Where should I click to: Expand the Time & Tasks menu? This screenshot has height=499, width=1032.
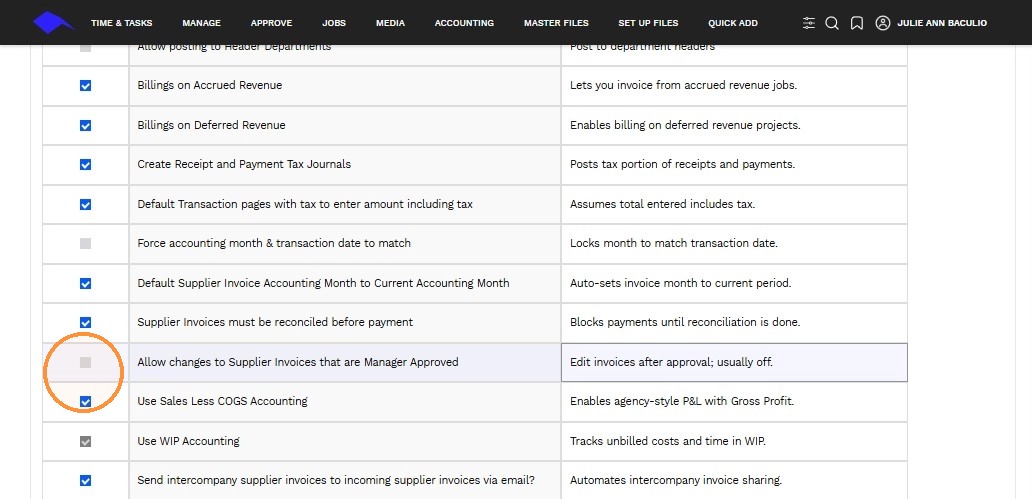[122, 23]
